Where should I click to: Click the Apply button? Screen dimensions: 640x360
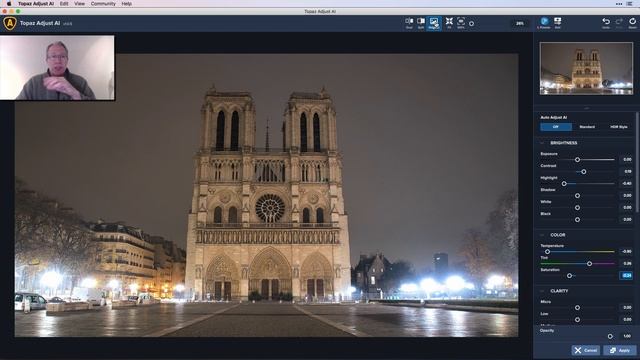620,350
